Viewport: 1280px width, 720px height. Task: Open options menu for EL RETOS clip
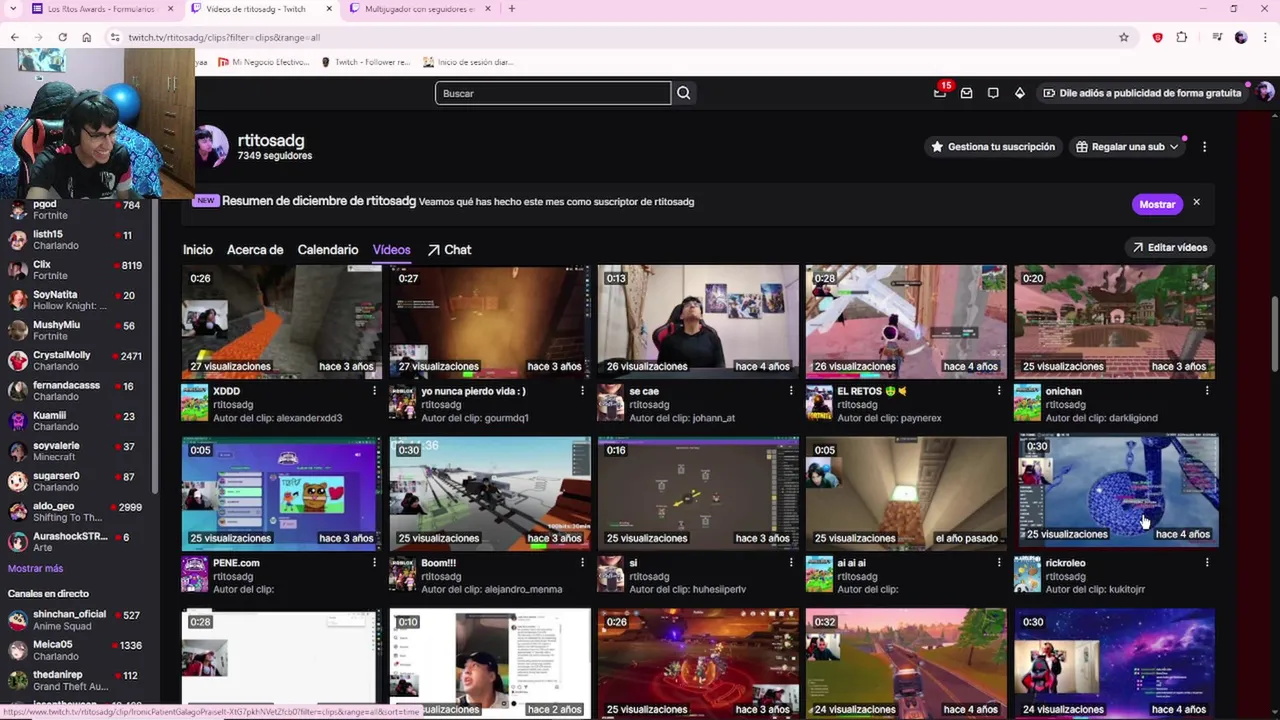pos(998,391)
